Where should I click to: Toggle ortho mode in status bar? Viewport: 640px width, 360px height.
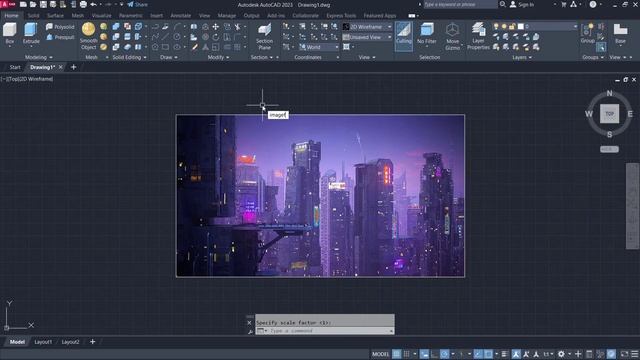pyautogui.click(x=434, y=354)
